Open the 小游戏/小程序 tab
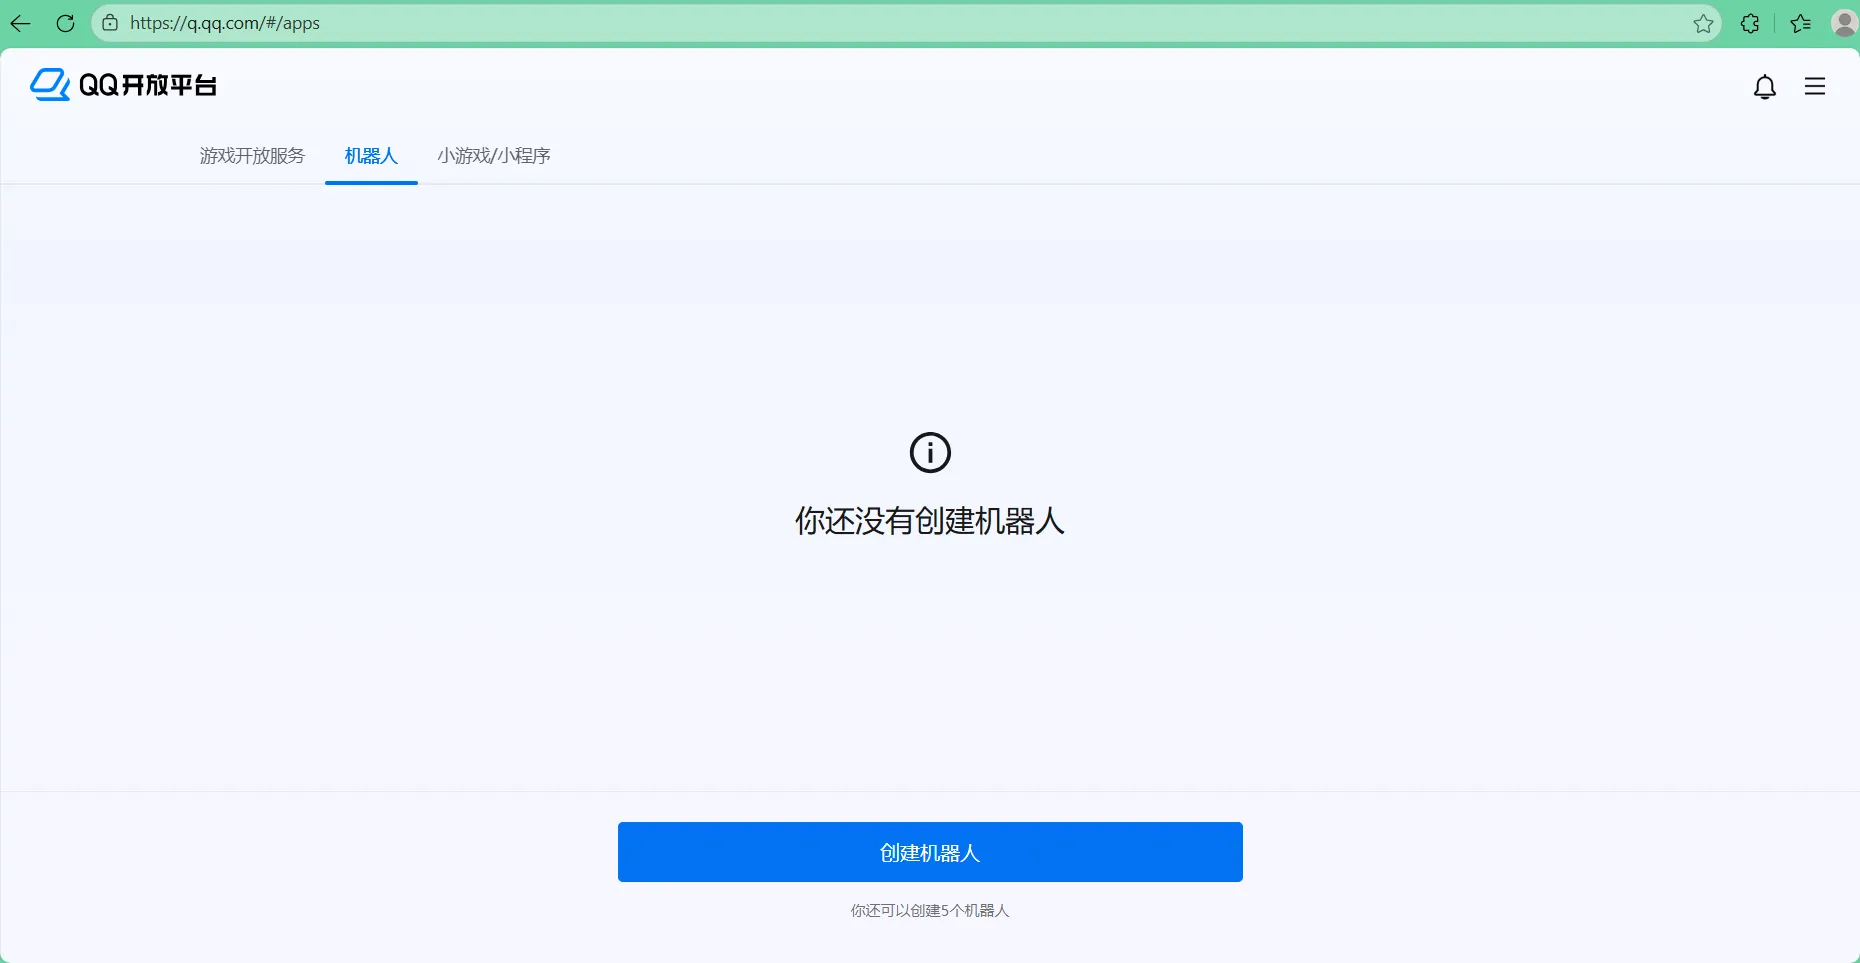 point(494,156)
